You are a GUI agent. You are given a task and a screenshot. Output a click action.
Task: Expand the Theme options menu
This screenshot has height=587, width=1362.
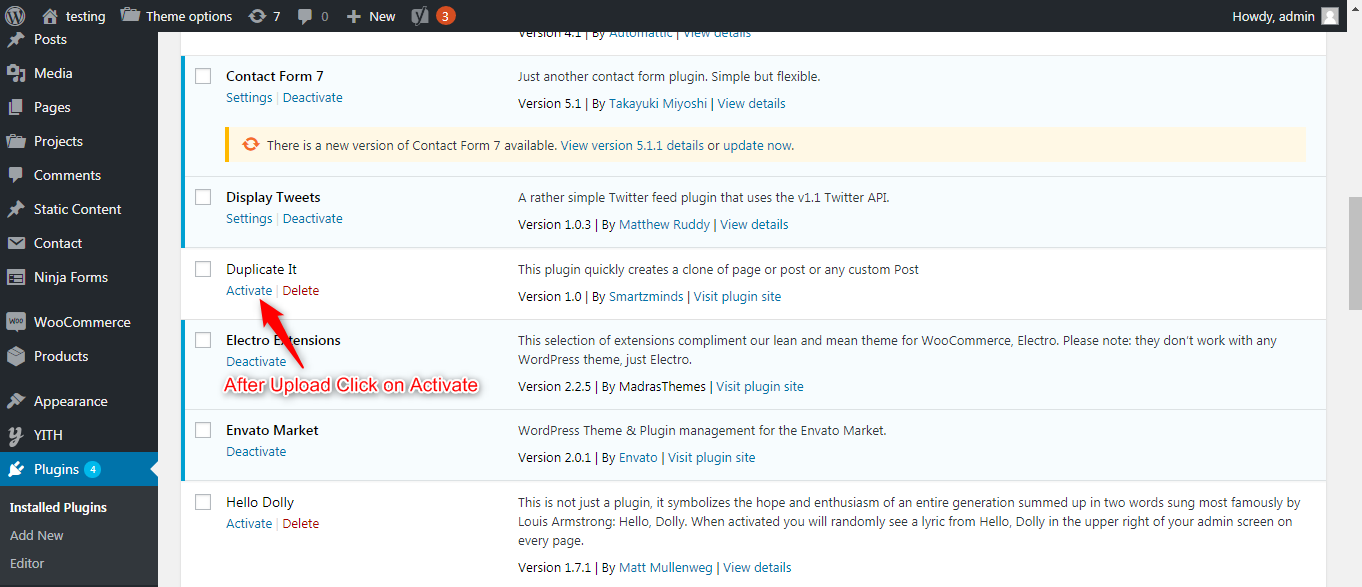176,16
